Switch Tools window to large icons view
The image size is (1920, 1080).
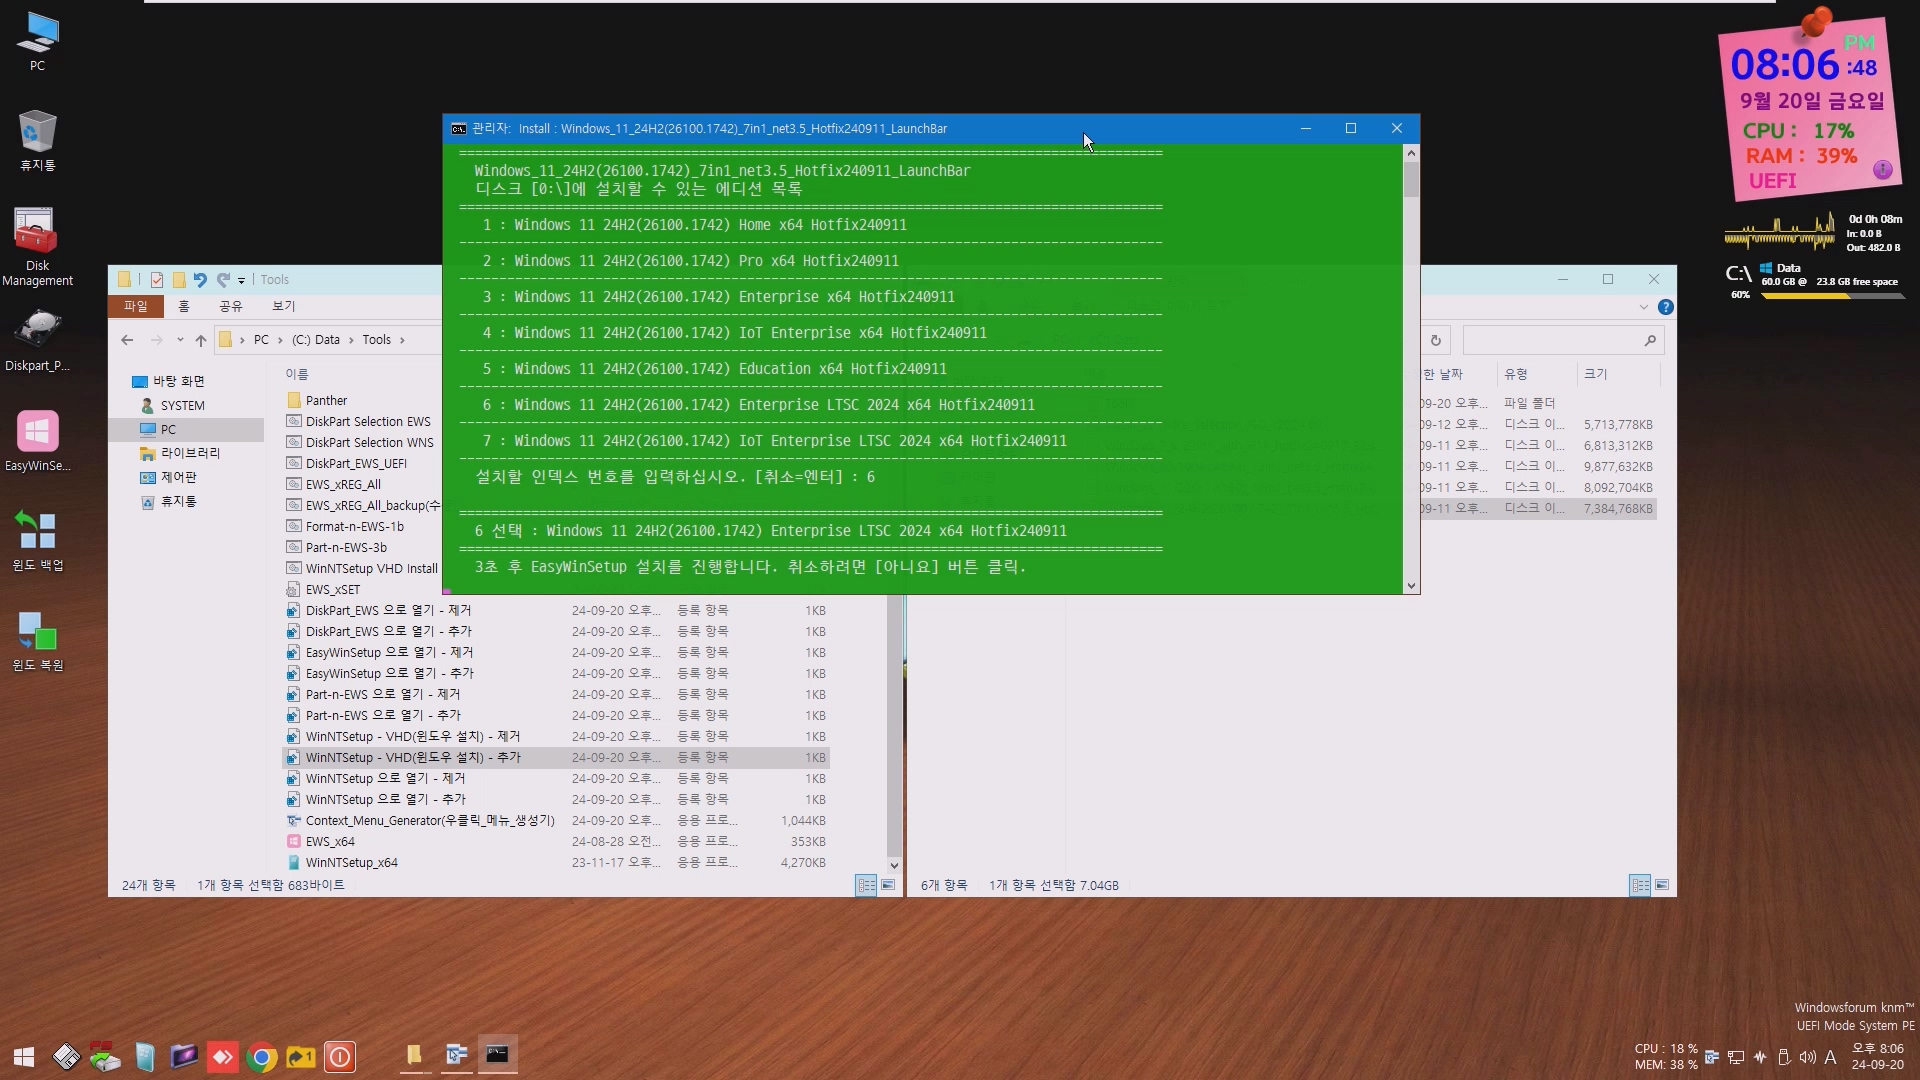click(887, 885)
